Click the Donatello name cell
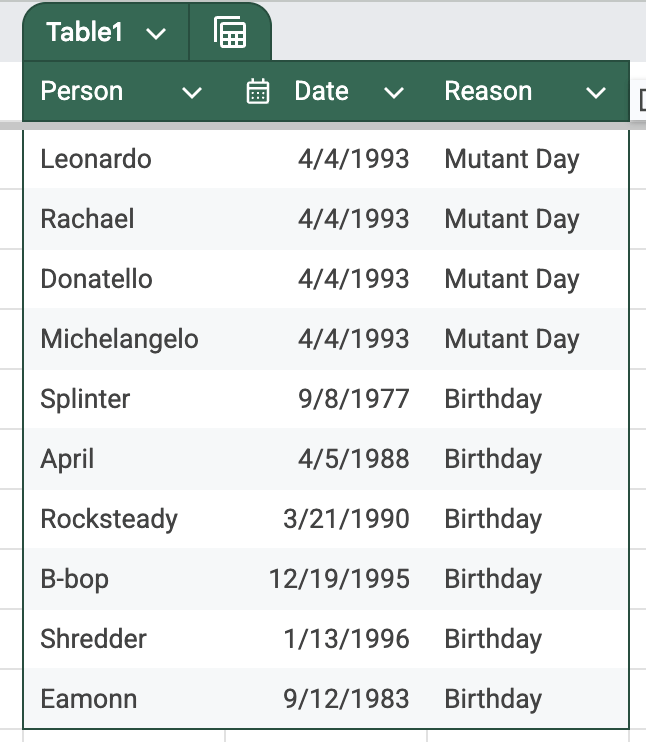646x742 pixels. click(x=96, y=279)
